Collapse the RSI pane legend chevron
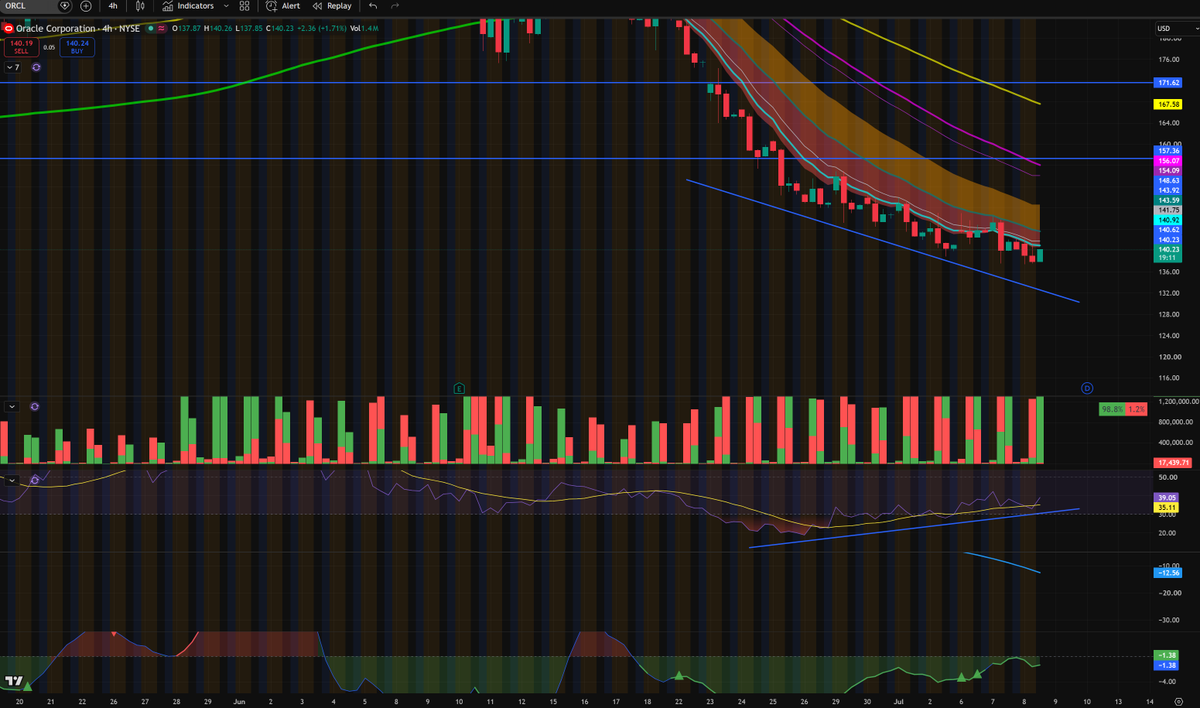Image resolution: width=1200 pixels, height=708 pixels. click(x=12, y=480)
